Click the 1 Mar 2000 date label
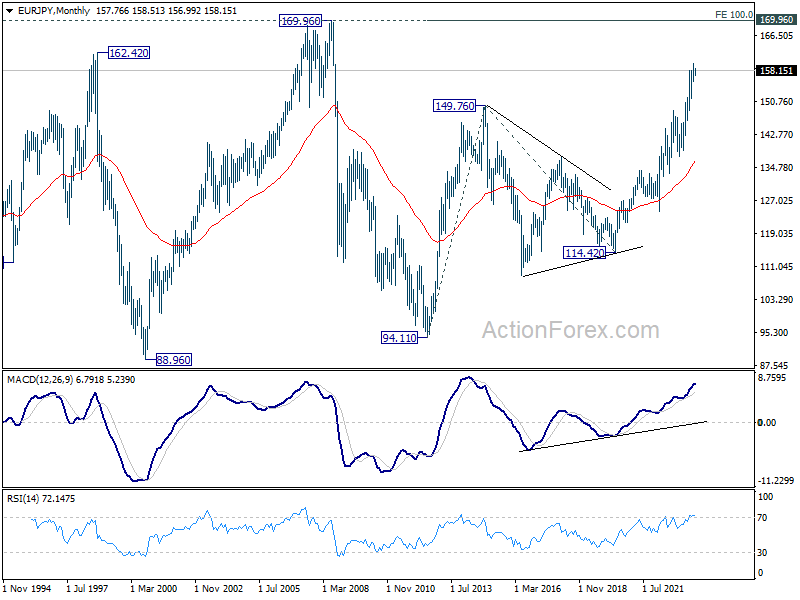The image size is (800, 600). pyautogui.click(x=154, y=588)
